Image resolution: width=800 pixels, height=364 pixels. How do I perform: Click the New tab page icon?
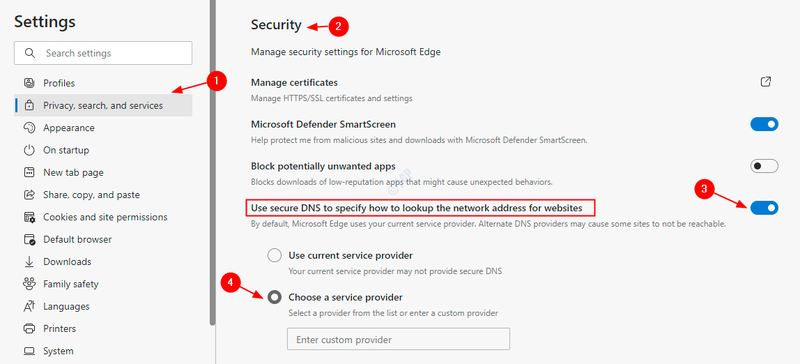(30, 173)
